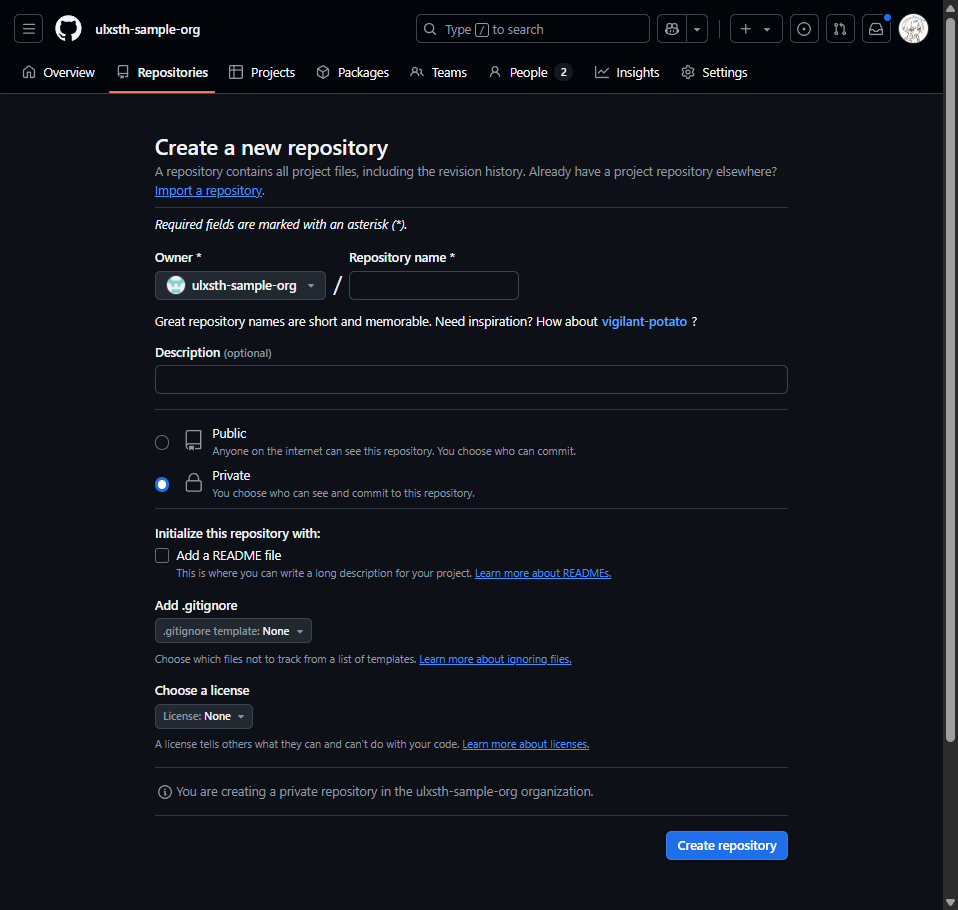Screen dimensions: 958x910
Task: Open the organization Settings tab
Action: click(714, 72)
